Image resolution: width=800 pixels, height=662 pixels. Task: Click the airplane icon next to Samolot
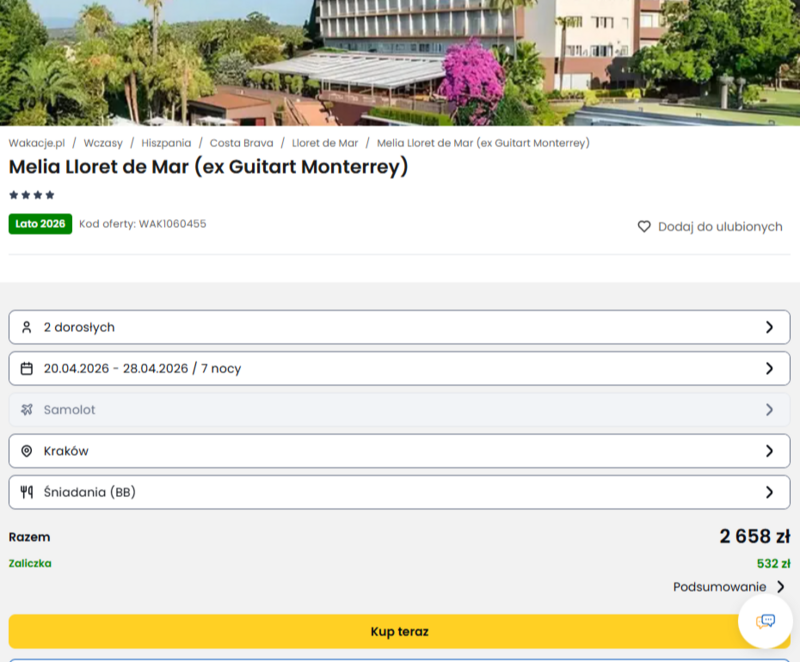coord(27,410)
